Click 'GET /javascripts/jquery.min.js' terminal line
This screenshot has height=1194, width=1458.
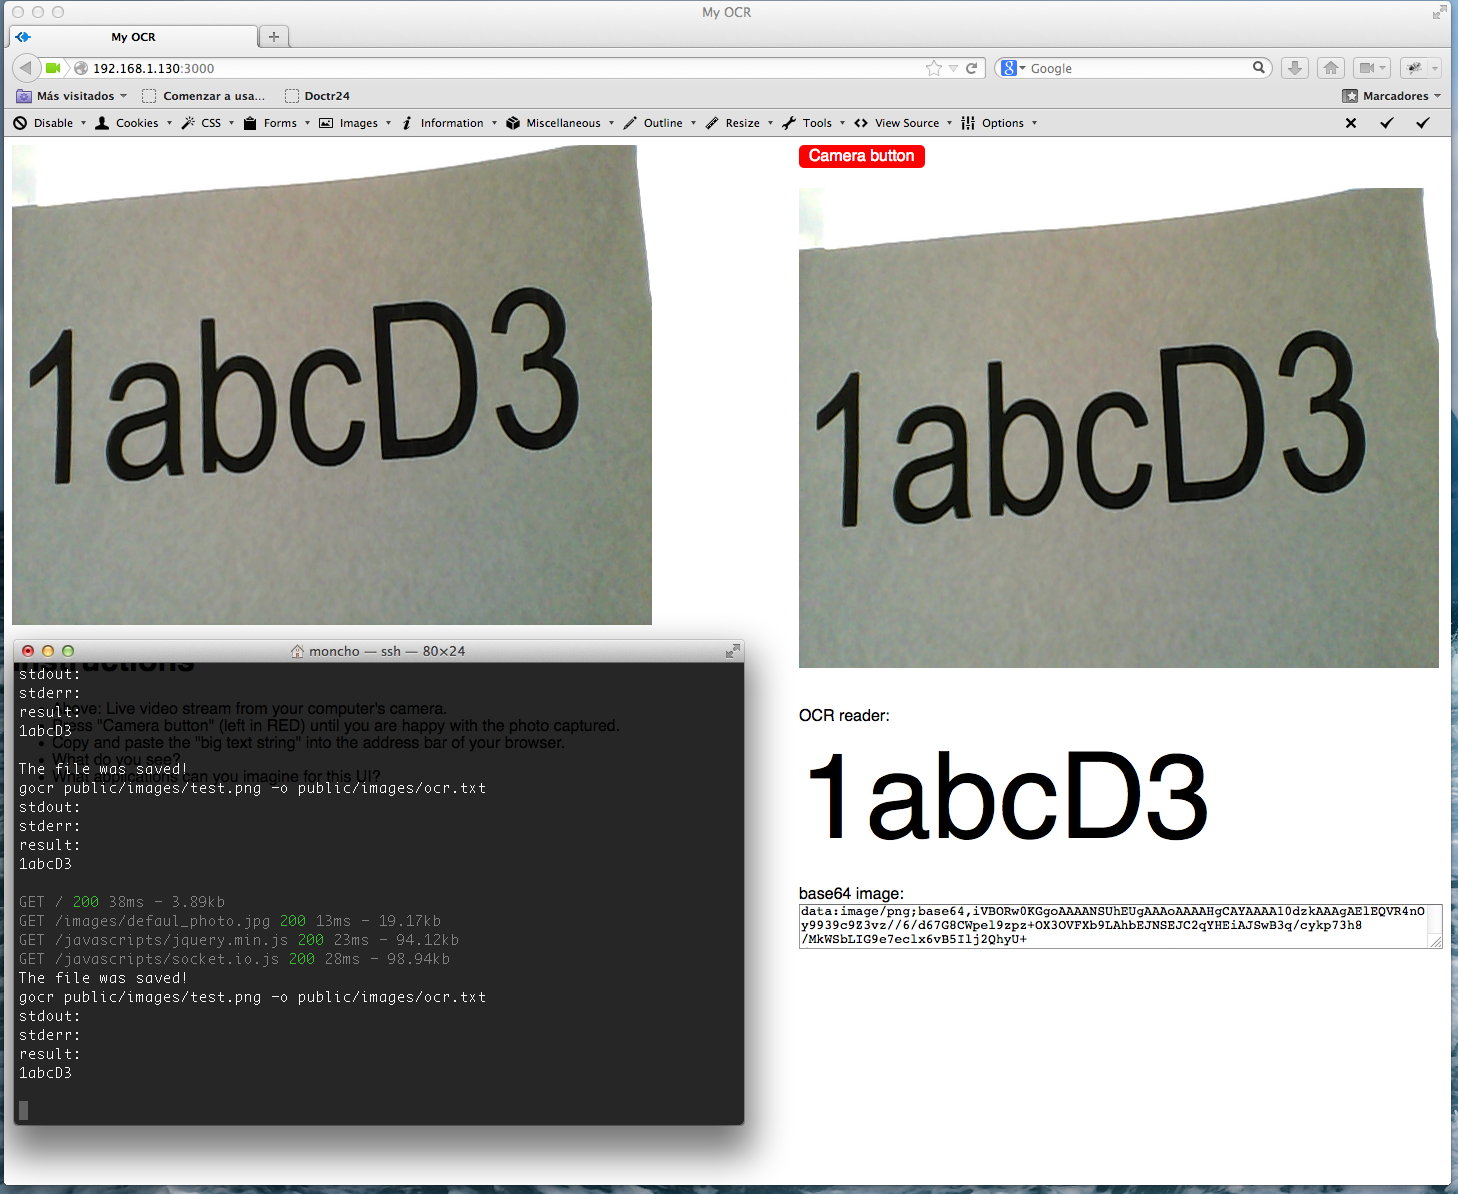(239, 940)
